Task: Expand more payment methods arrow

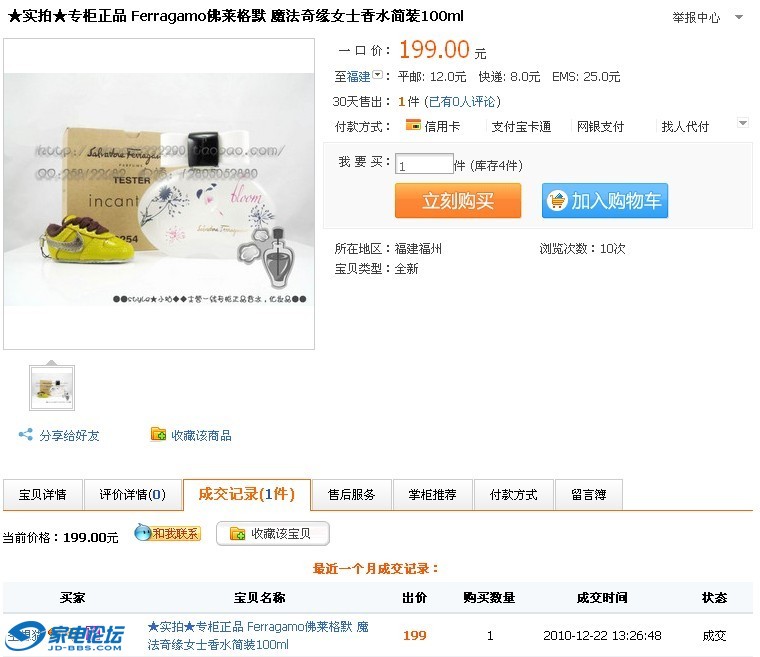Action: pos(743,122)
